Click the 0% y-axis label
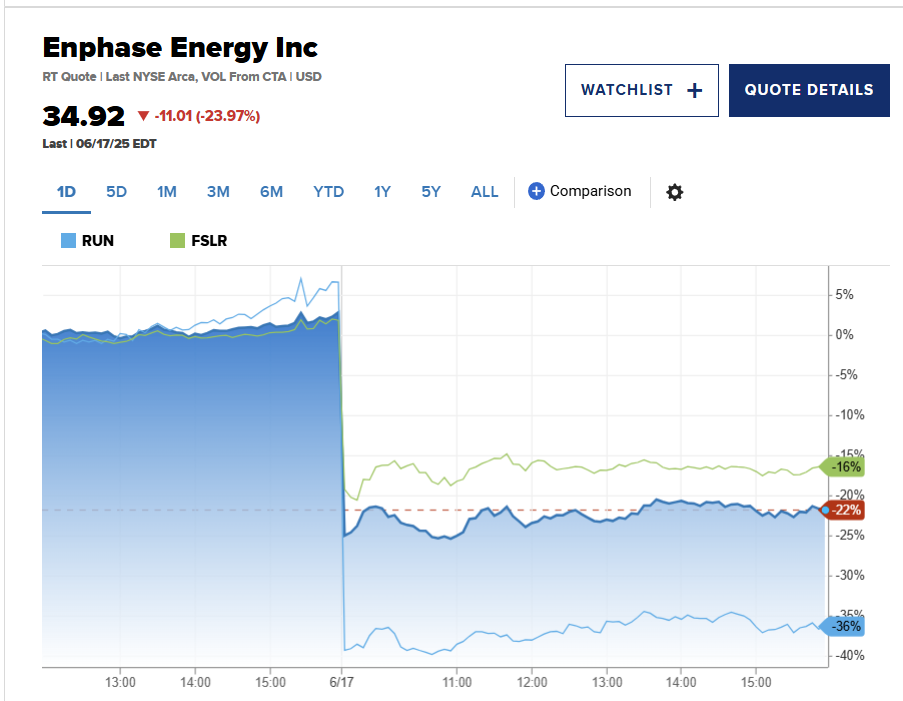 [x=844, y=335]
